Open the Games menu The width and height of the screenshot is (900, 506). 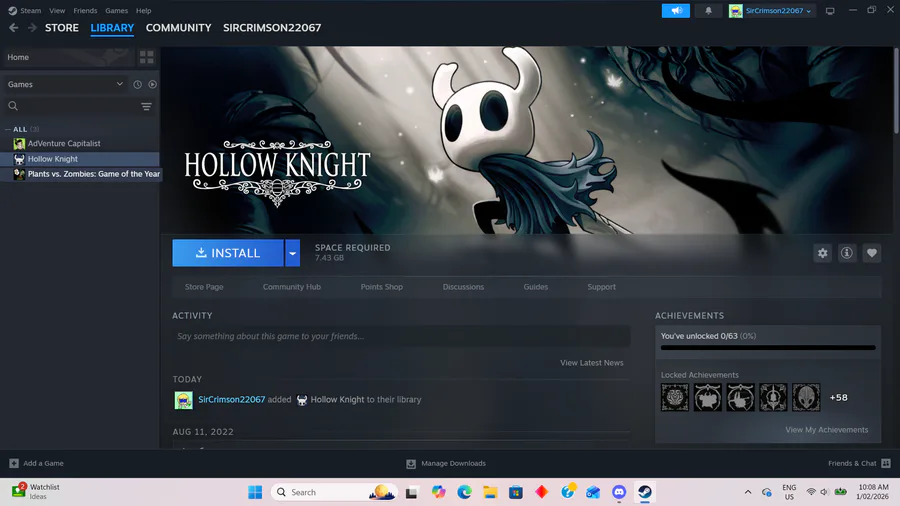click(117, 10)
